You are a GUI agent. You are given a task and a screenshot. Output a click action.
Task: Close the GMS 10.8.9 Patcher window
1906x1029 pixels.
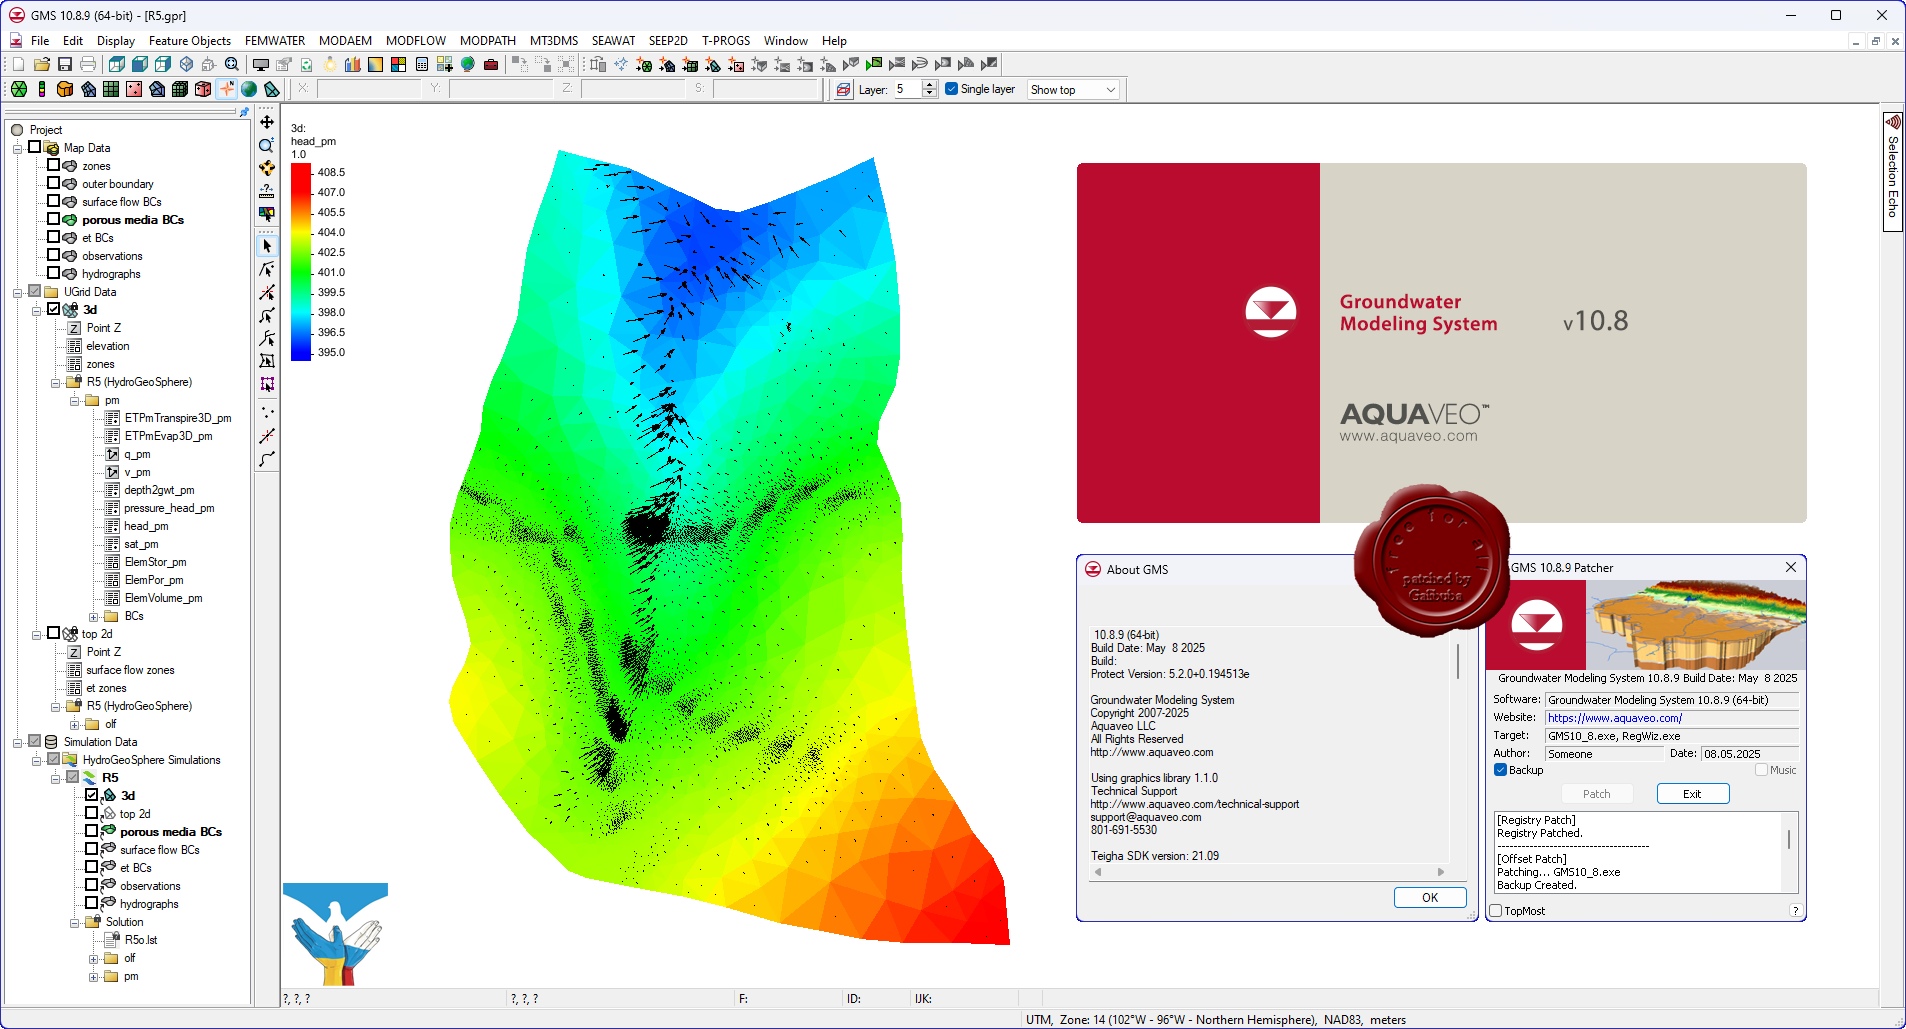1791,567
